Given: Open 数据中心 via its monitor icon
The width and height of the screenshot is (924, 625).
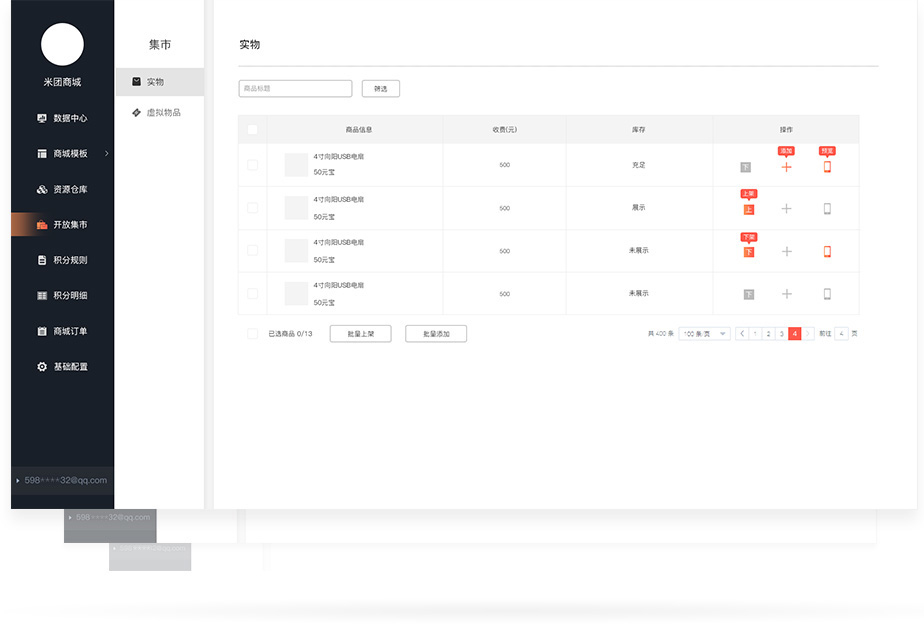Looking at the screenshot, I should click(x=42, y=118).
